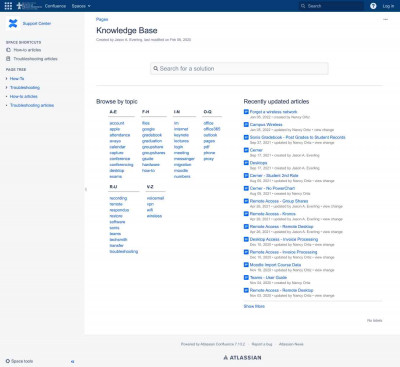Viewport: 400px width, 367px height.
Task: Browse the moodle topic label
Action: [181, 170]
